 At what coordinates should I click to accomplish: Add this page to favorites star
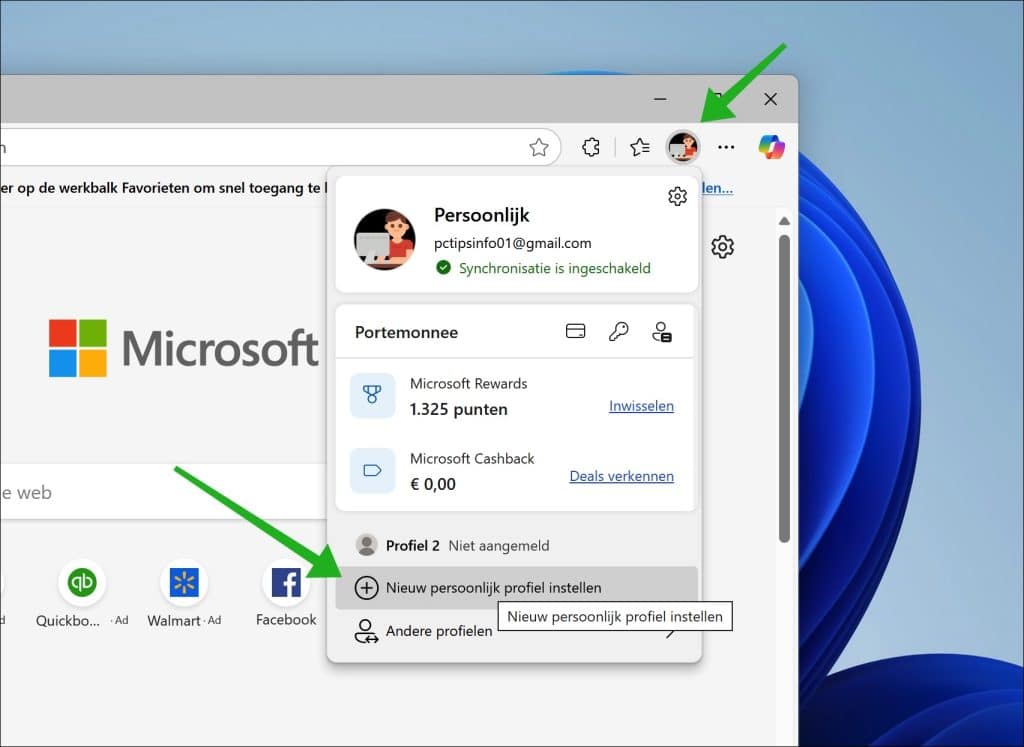pos(539,148)
